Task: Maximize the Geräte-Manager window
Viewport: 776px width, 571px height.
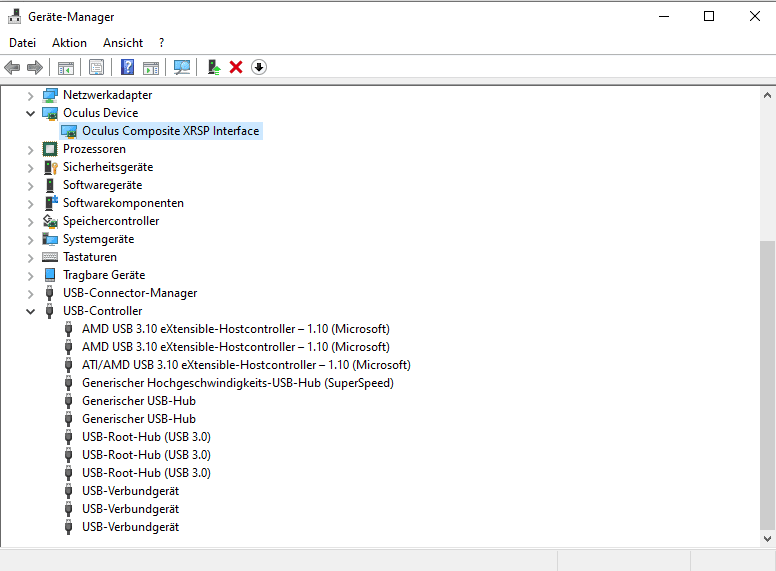Action: tap(709, 16)
